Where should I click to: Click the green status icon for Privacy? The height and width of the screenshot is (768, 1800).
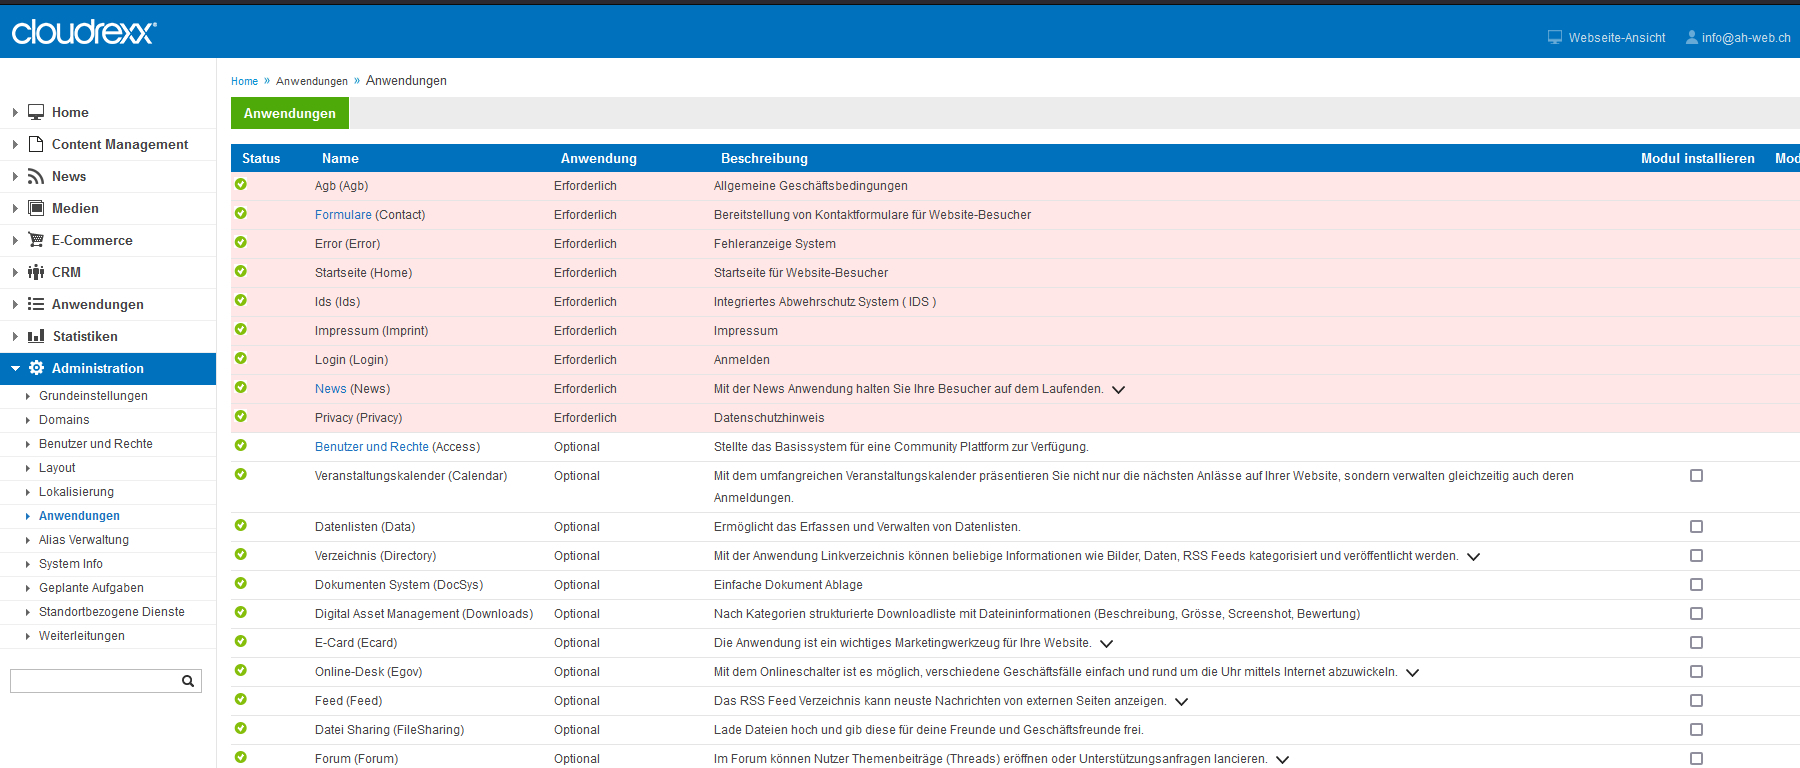tap(241, 416)
